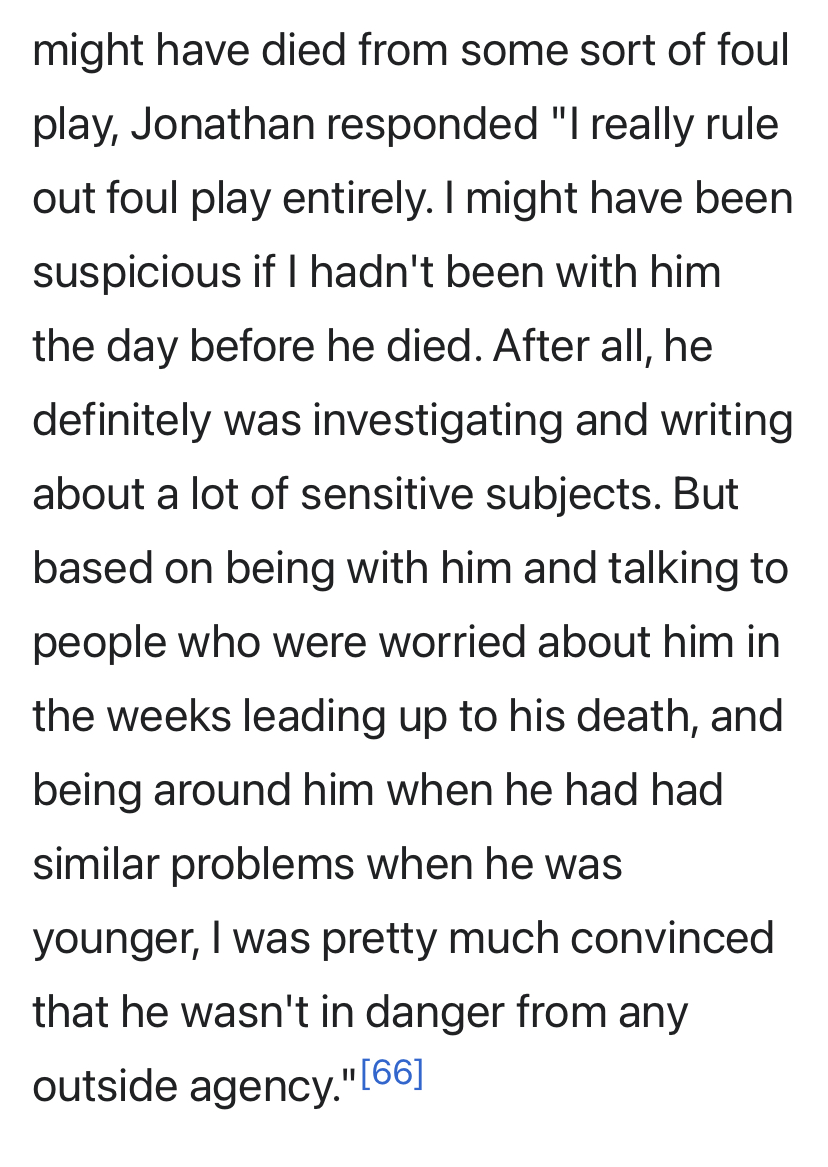
Task: Click the word "subjects" in the text
Action: [x=574, y=494]
